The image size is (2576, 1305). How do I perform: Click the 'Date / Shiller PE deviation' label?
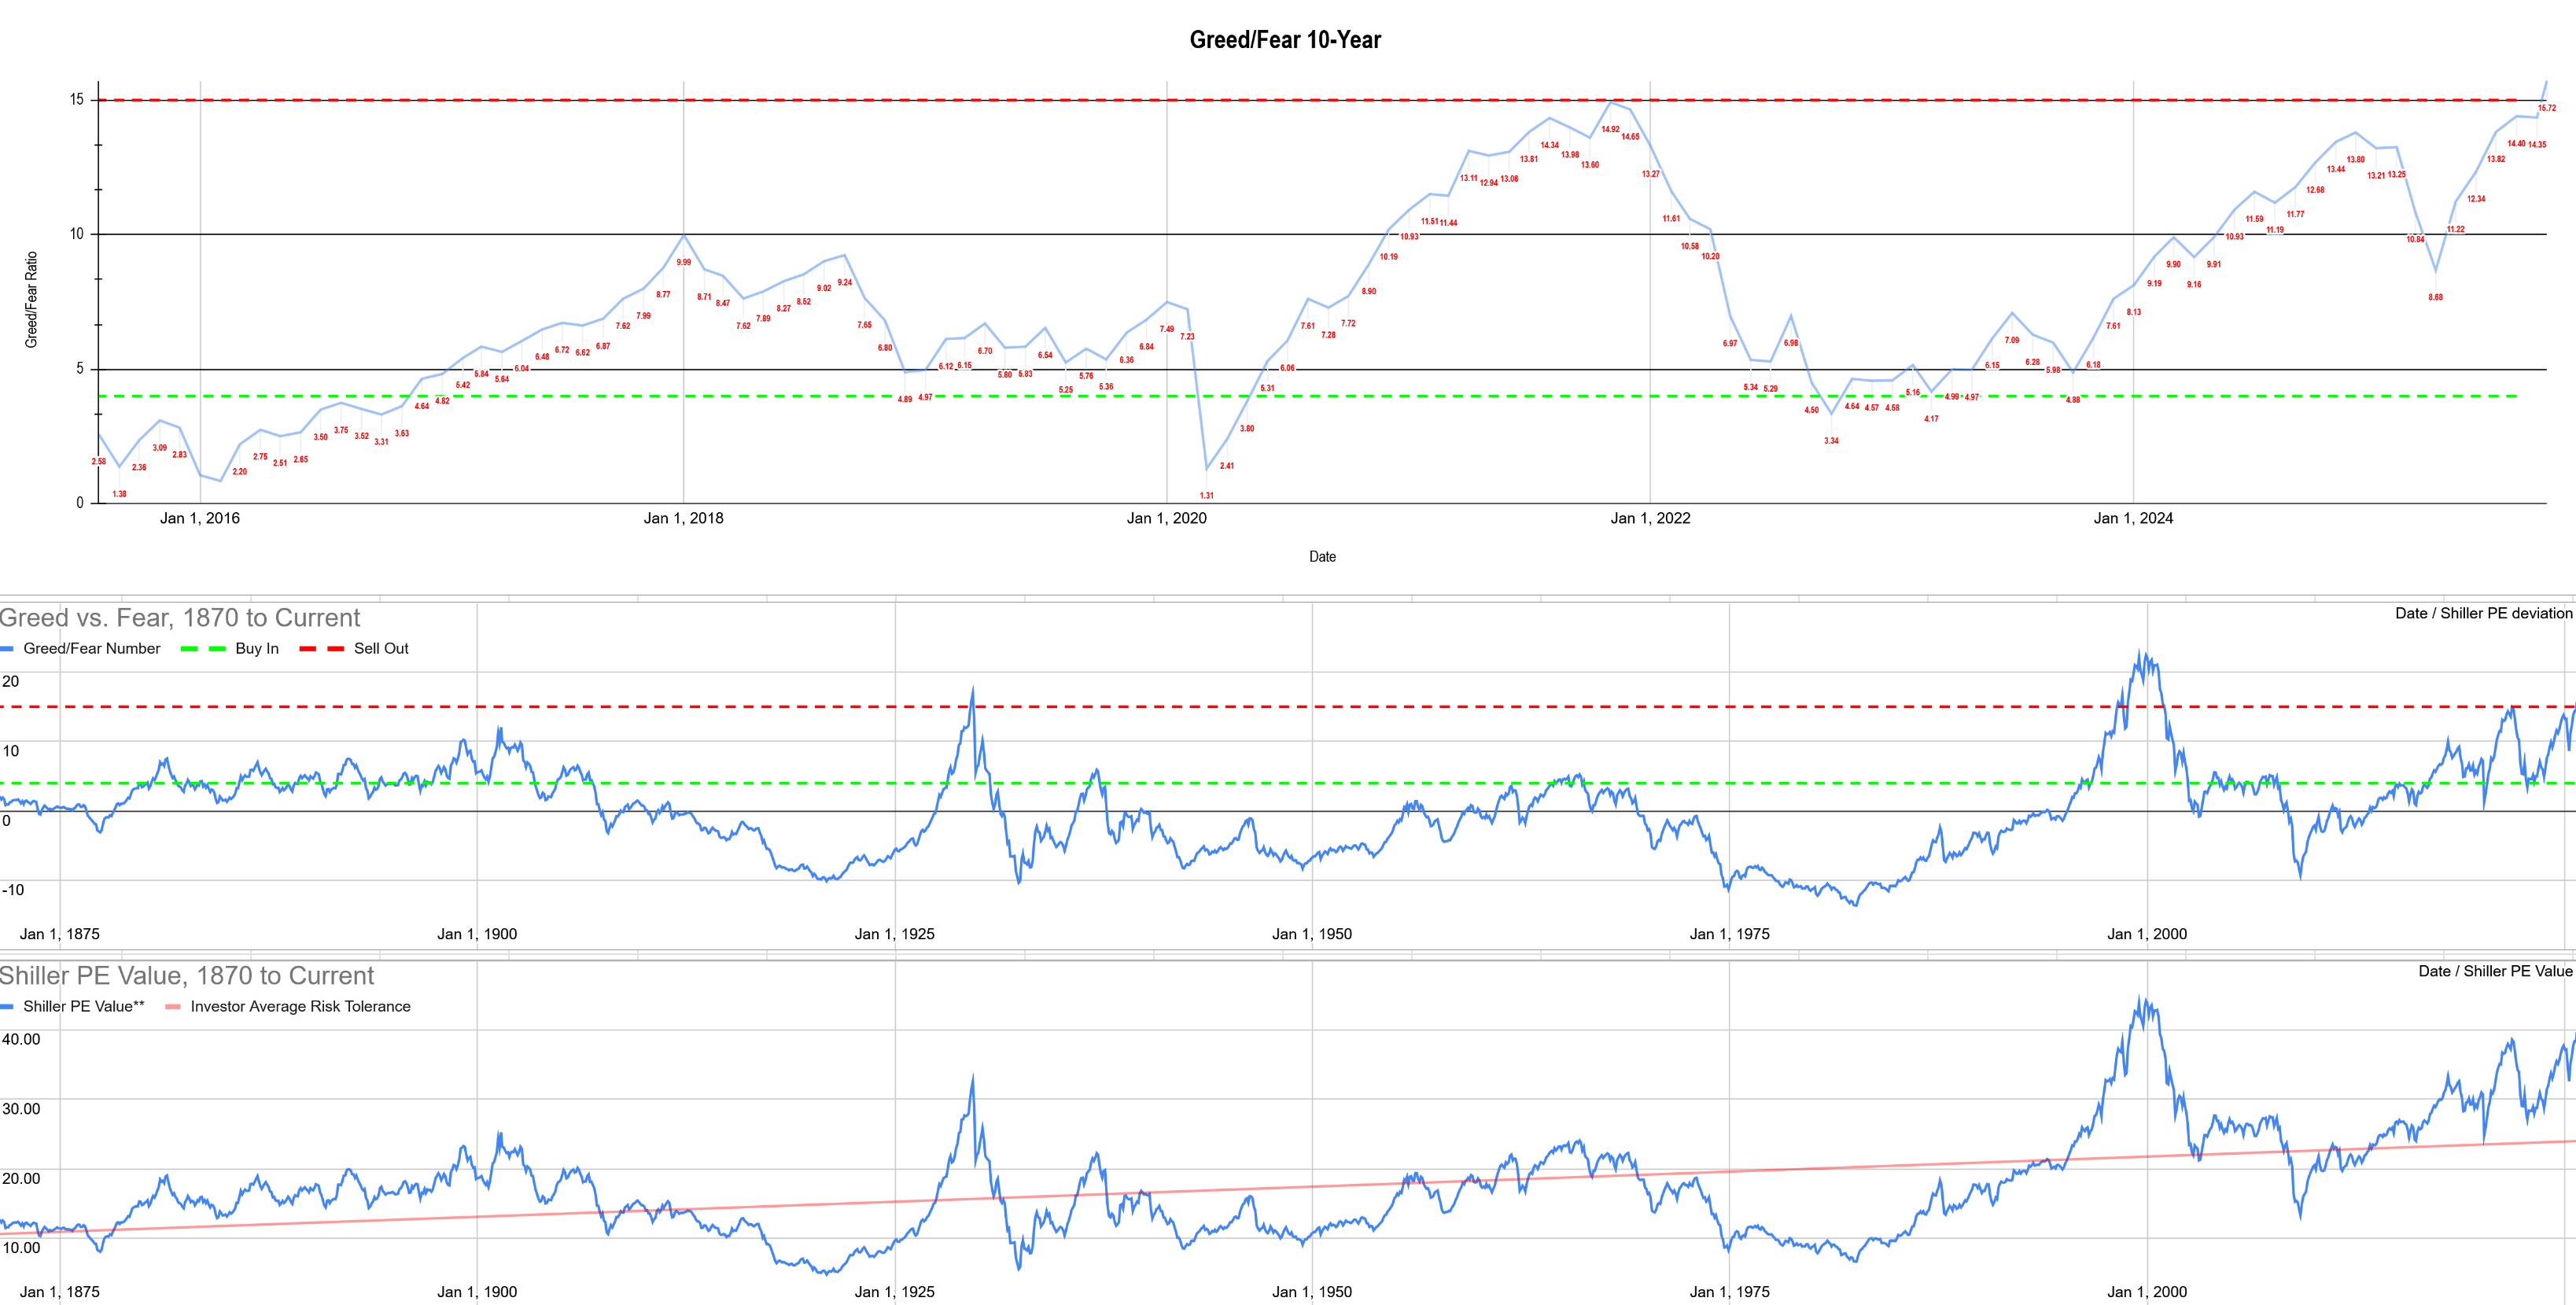click(x=2484, y=613)
